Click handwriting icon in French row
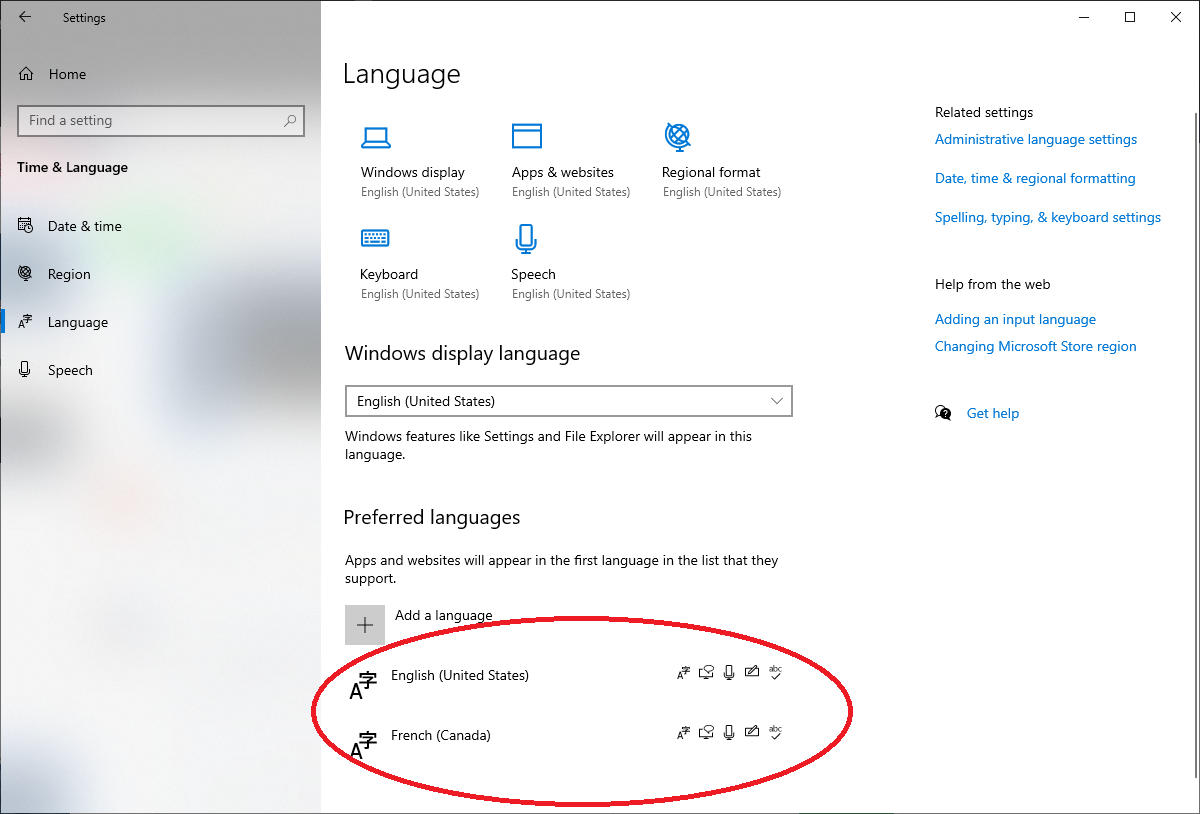The width and height of the screenshot is (1200, 814). pyautogui.click(x=752, y=733)
